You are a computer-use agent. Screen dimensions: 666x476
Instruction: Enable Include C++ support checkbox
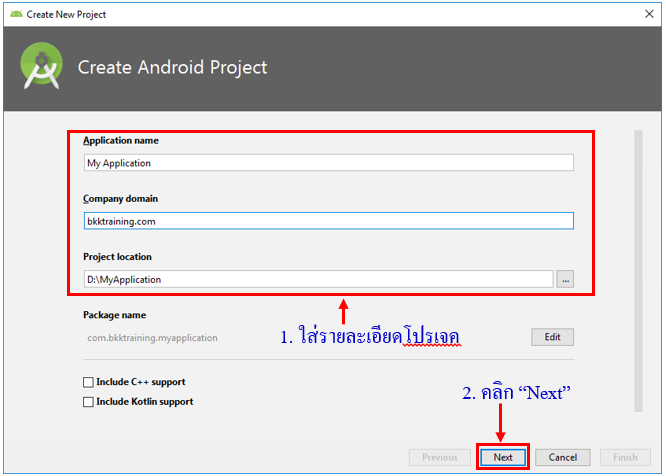click(89, 382)
